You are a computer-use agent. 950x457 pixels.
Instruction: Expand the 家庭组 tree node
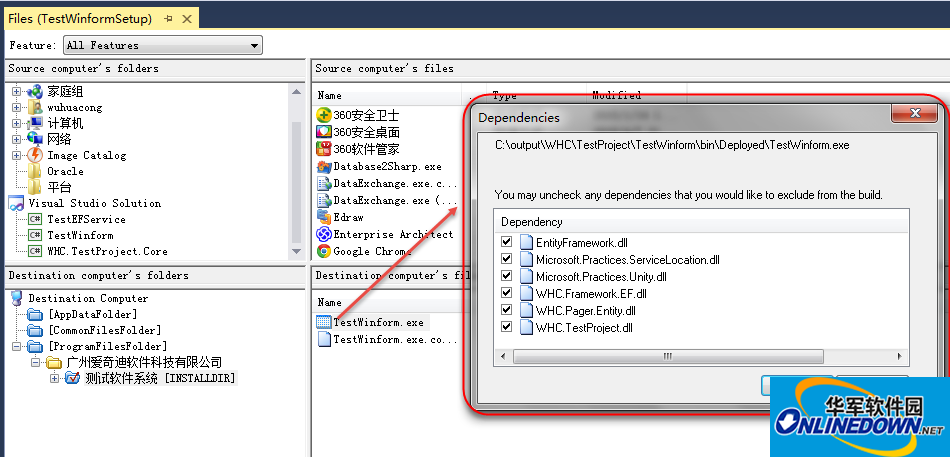point(16,92)
